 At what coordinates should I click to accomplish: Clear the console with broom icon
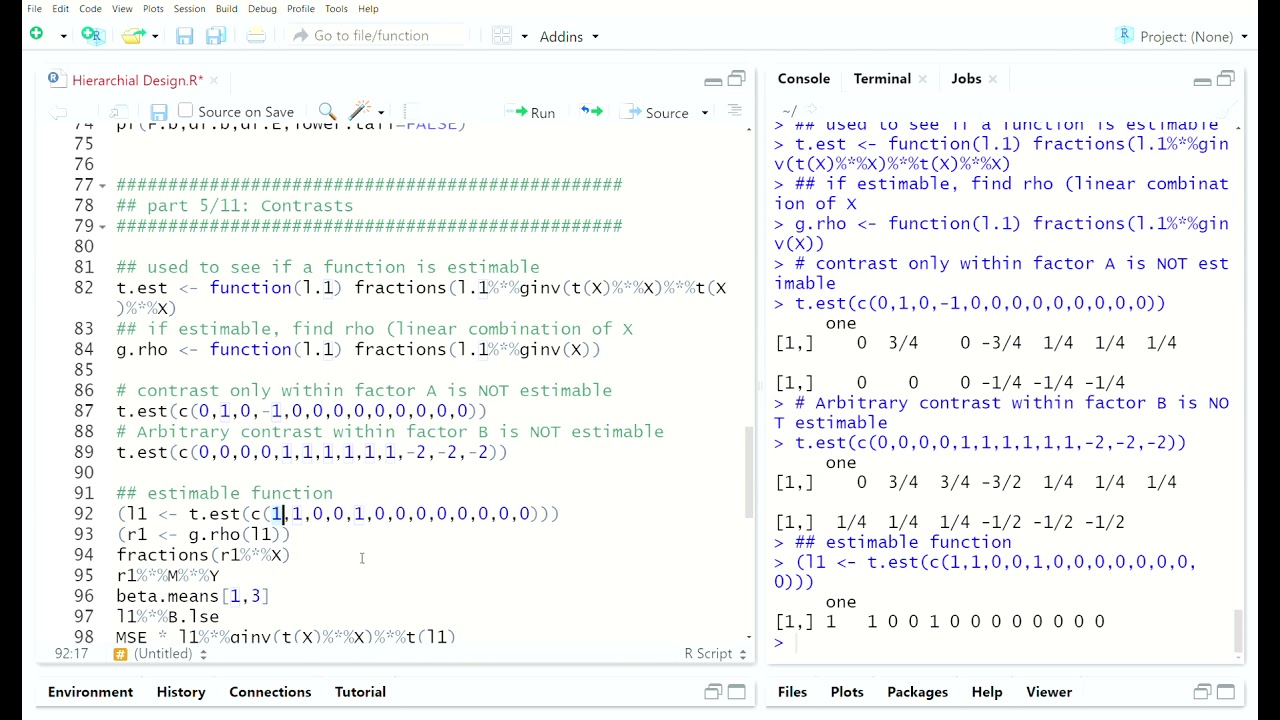(1230, 110)
